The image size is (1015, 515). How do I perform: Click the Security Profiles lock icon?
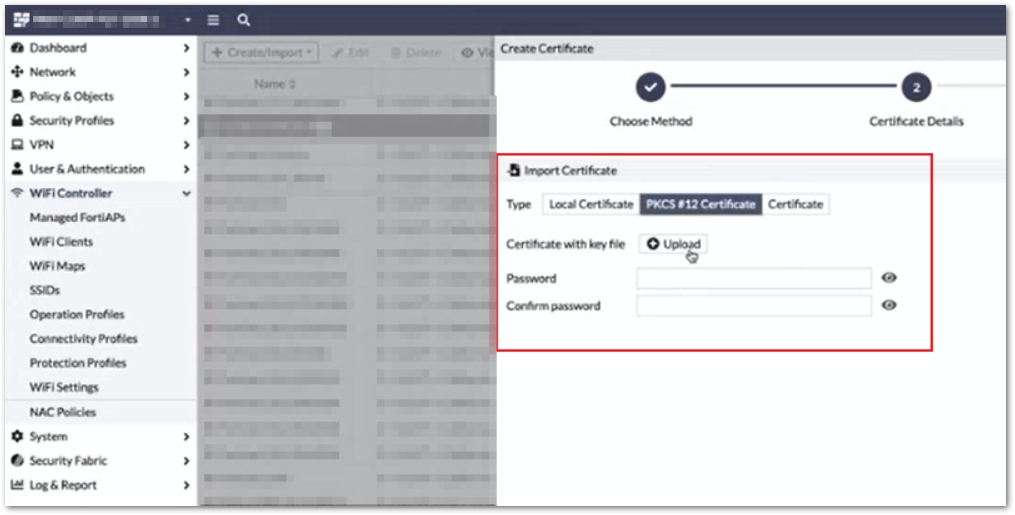tap(17, 120)
